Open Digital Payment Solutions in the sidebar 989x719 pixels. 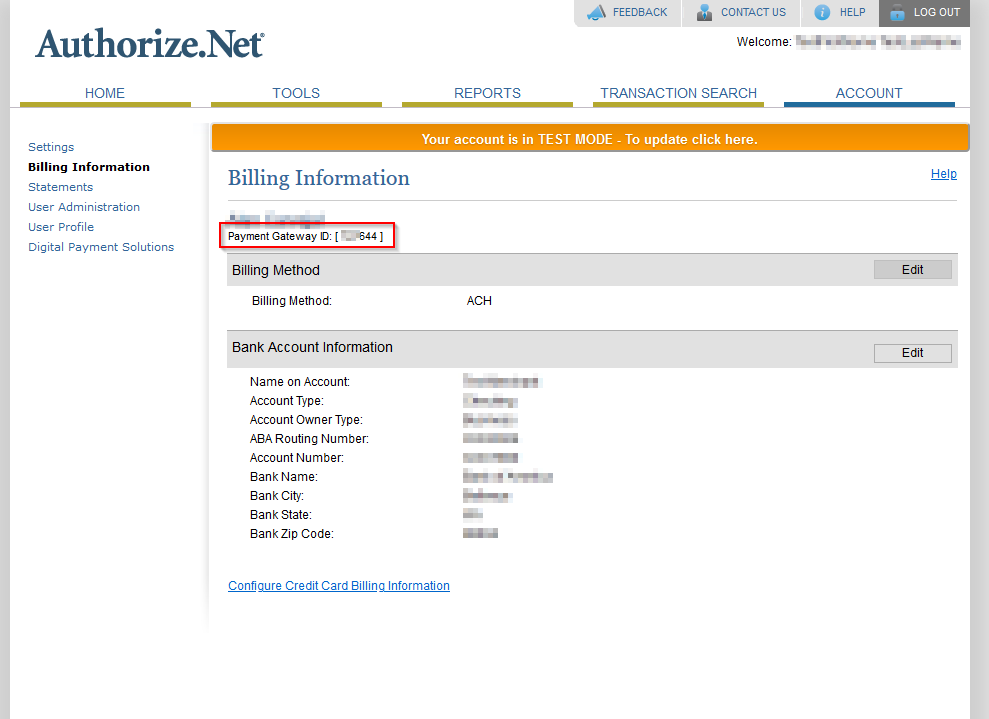tap(101, 247)
